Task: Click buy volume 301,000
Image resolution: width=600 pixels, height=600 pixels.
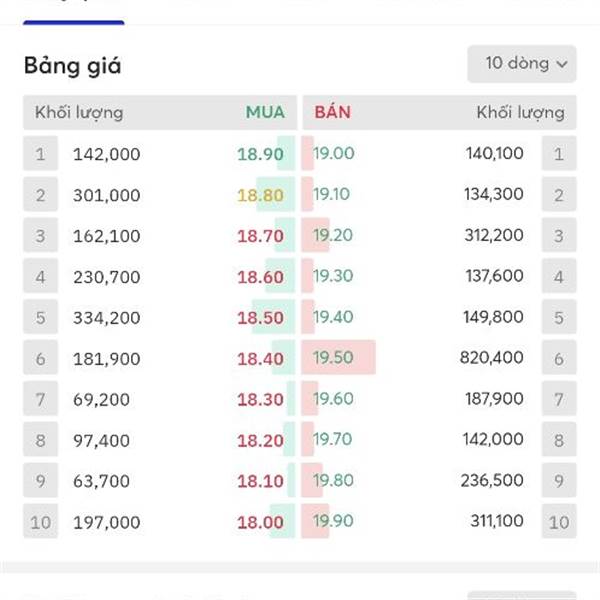Action: coord(106,195)
